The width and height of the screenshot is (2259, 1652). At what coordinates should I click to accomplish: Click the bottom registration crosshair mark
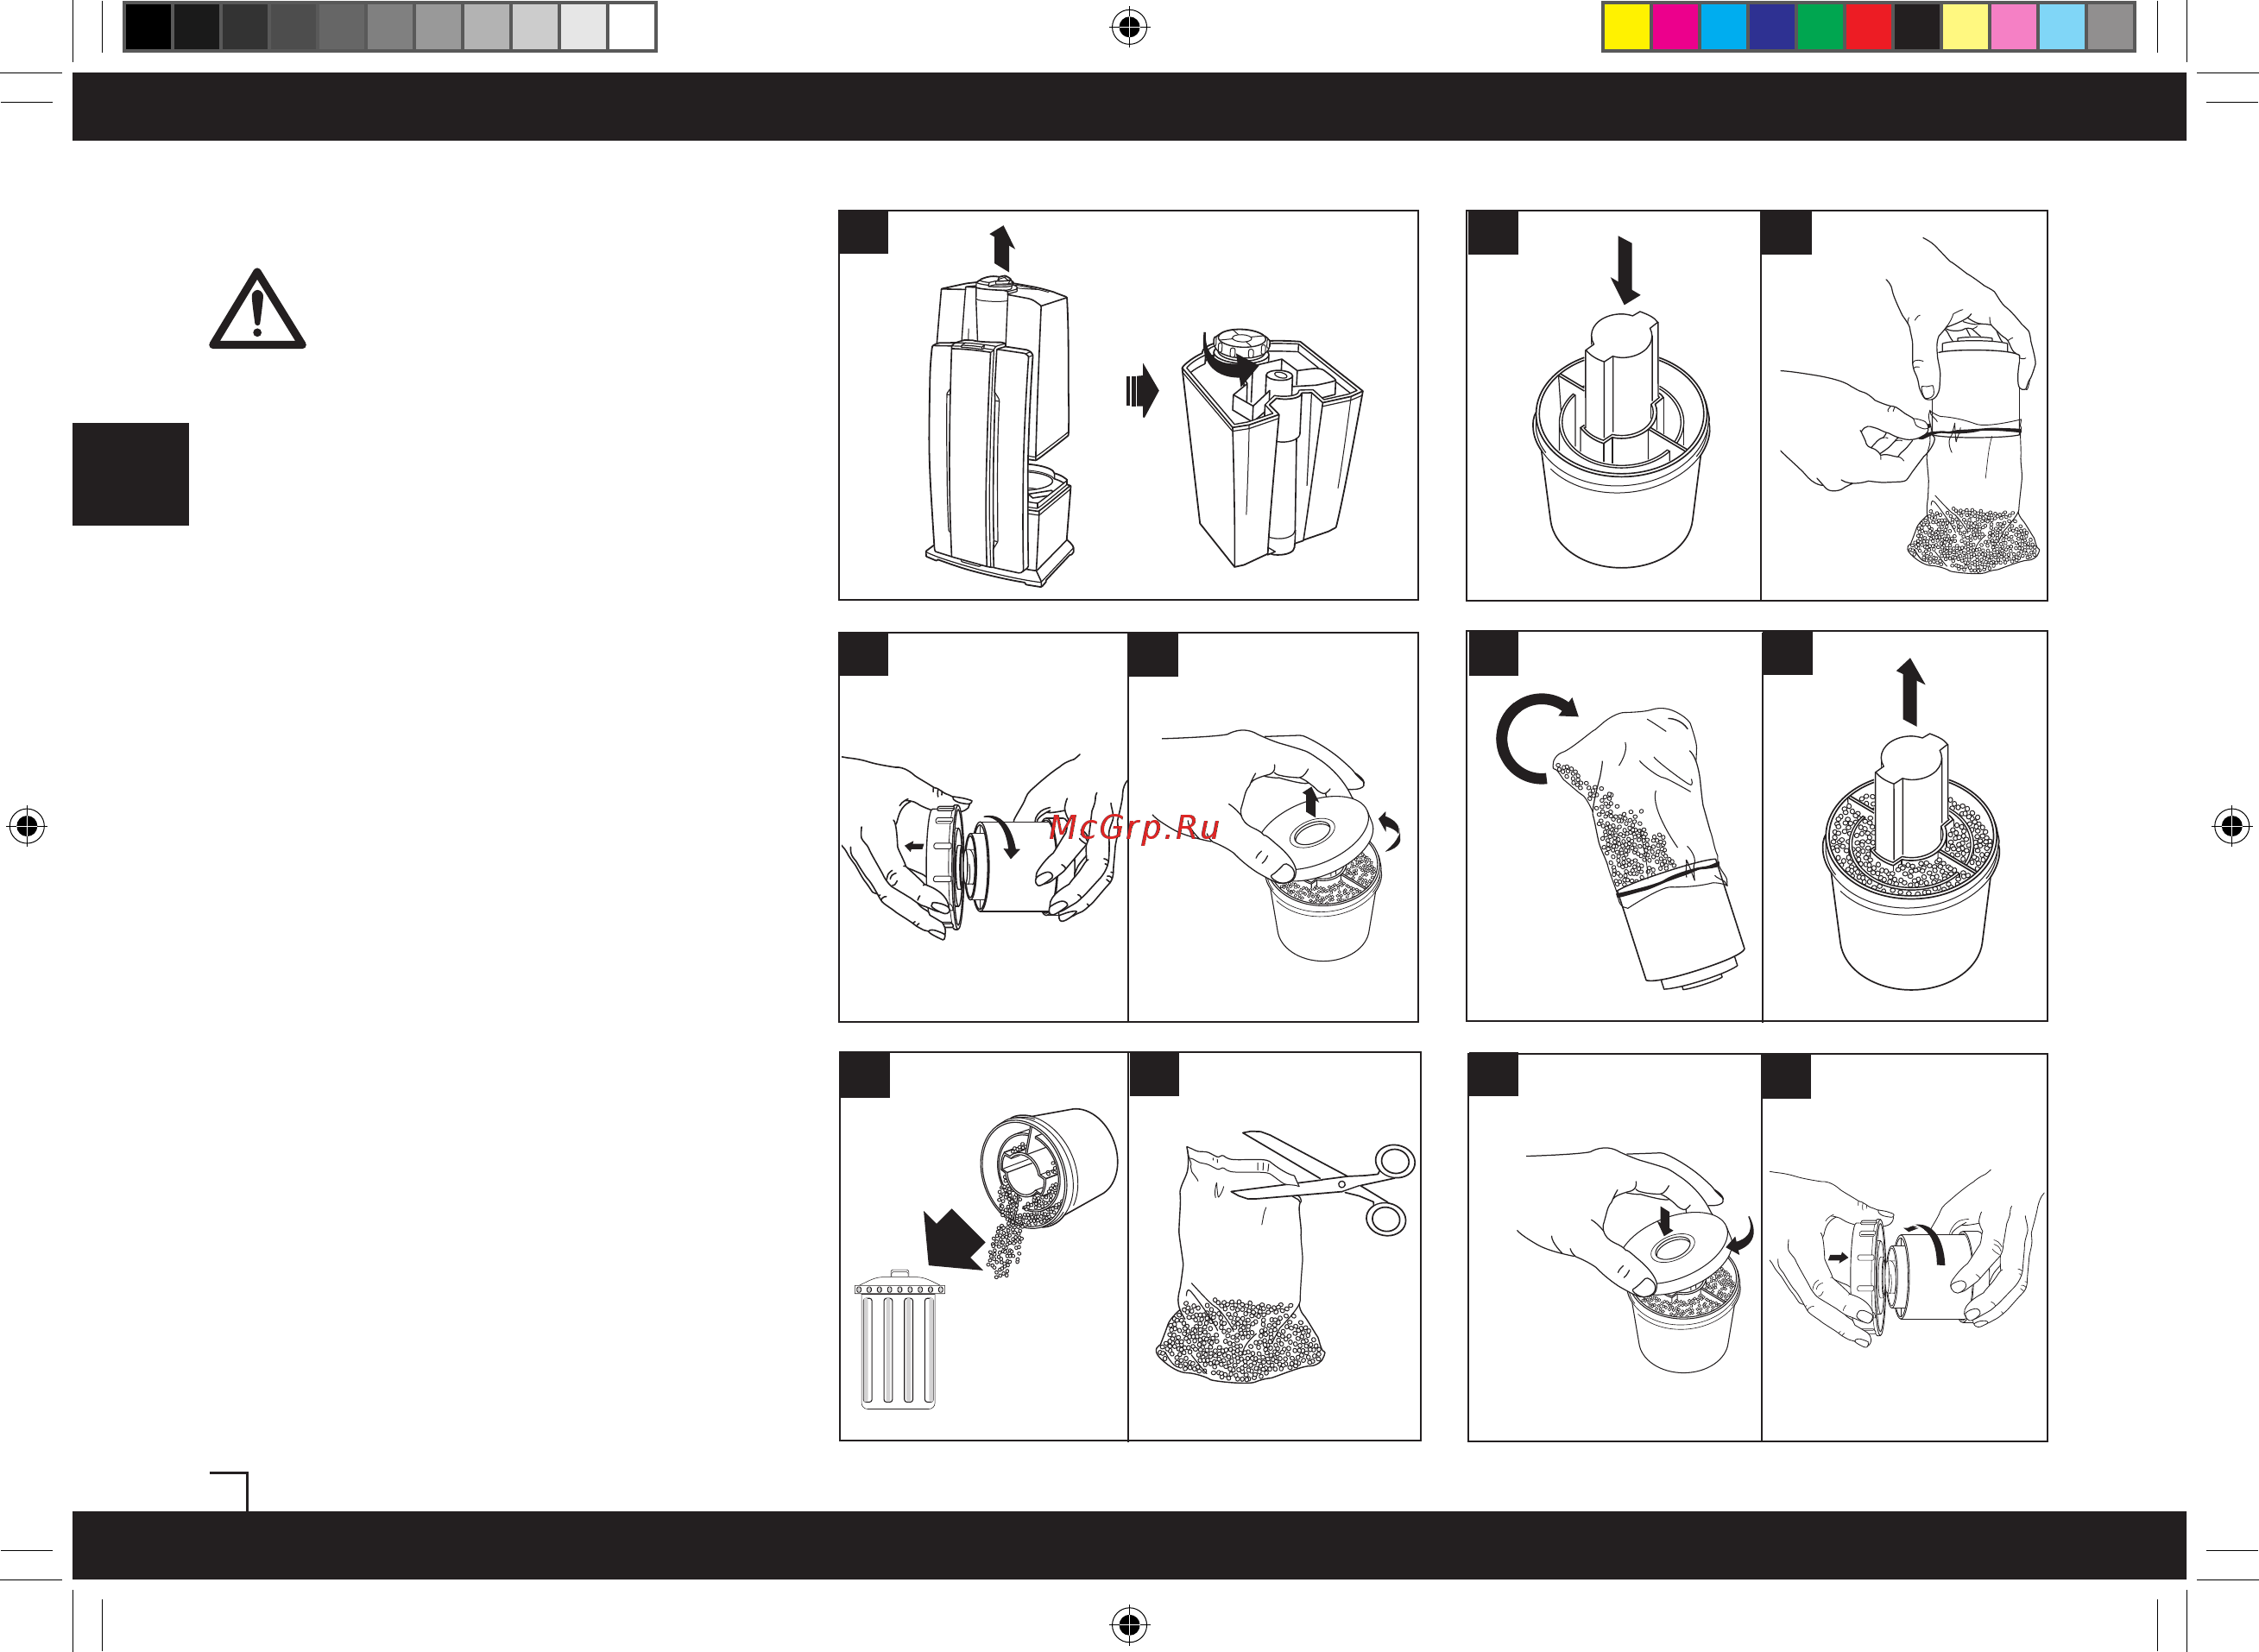point(1129,1624)
